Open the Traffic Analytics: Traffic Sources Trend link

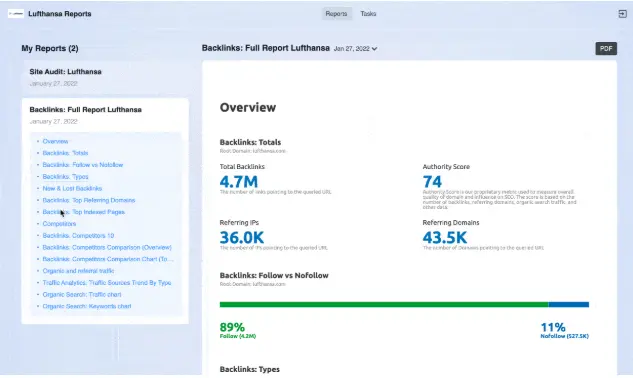tap(107, 283)
